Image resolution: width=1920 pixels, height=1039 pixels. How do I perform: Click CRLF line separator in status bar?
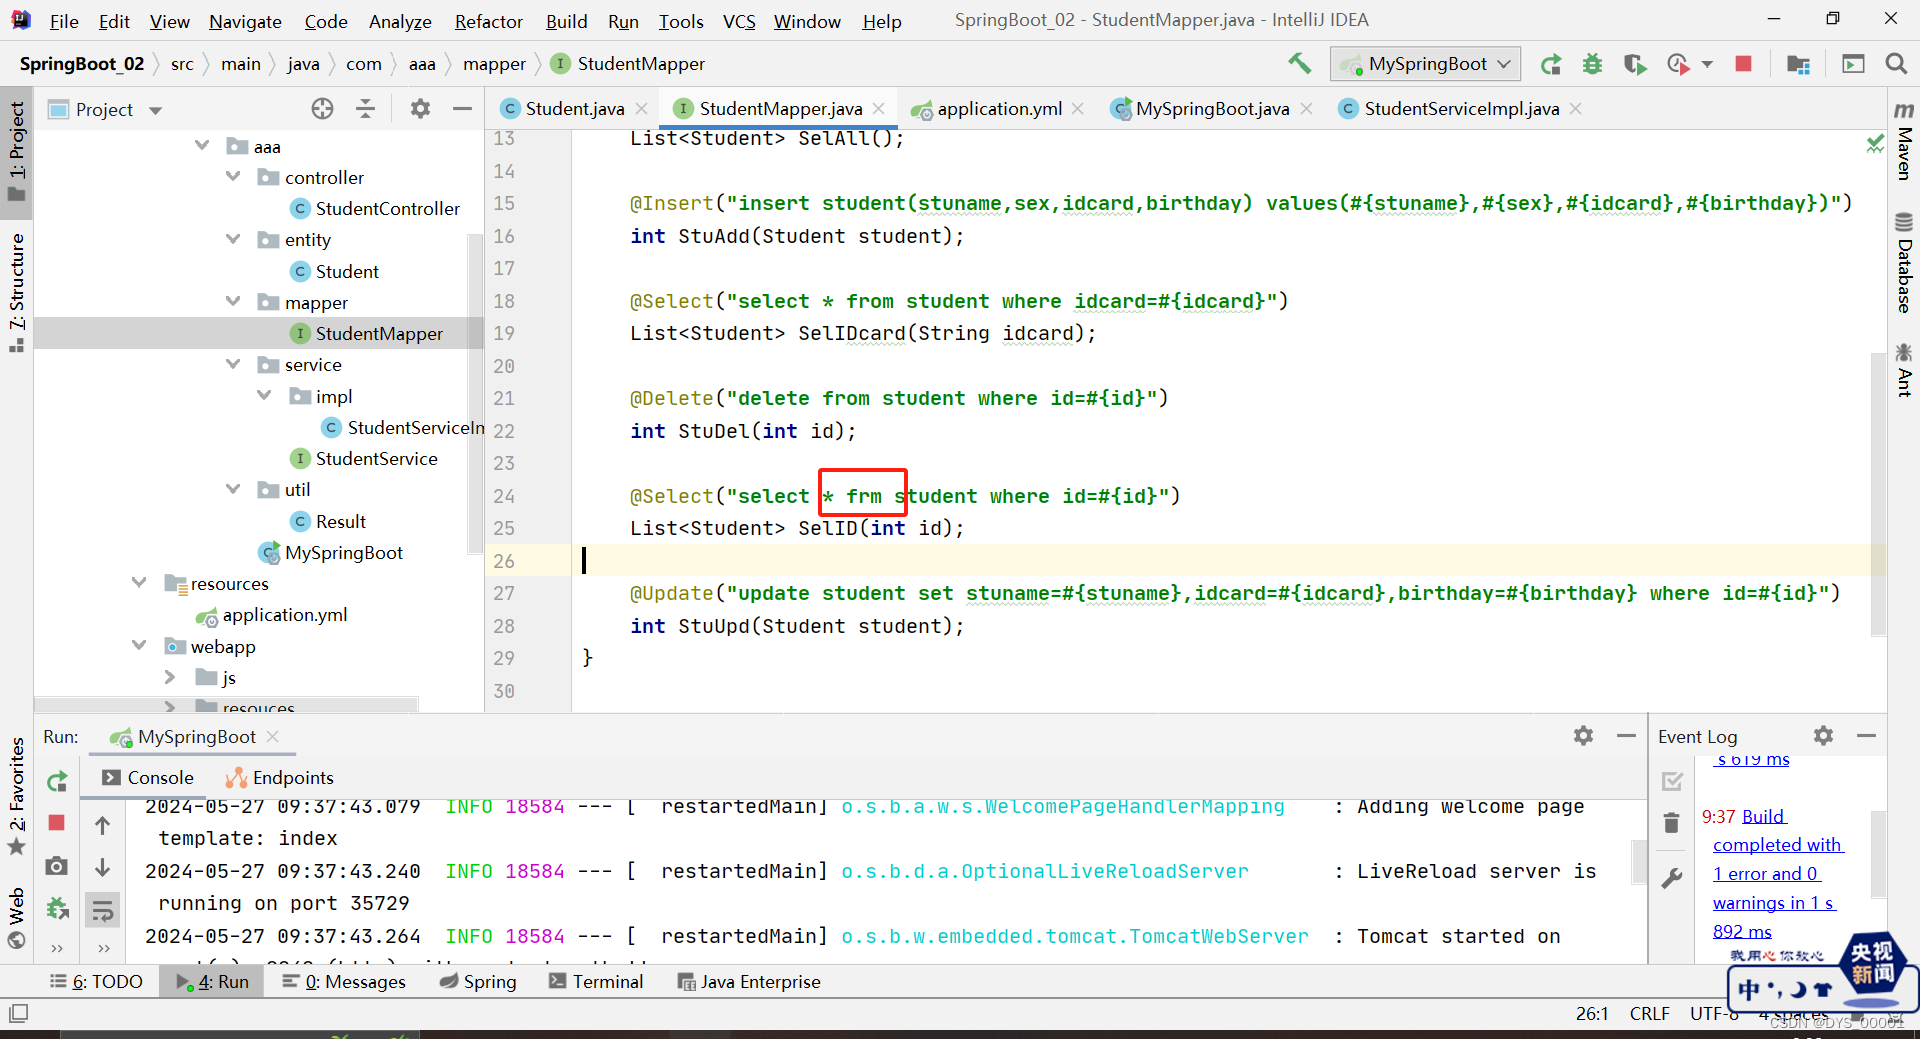click(1649, 1014)
